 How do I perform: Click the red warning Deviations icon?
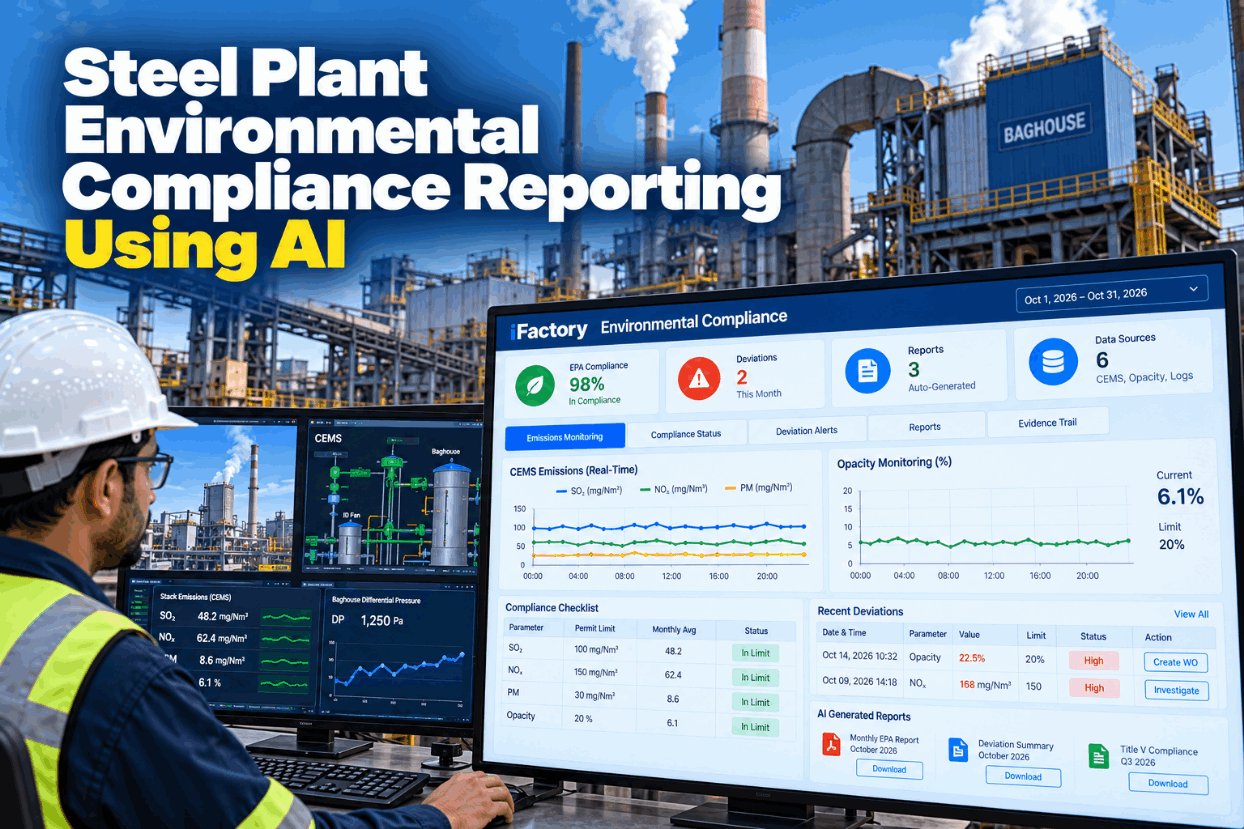tap(698, 379)
